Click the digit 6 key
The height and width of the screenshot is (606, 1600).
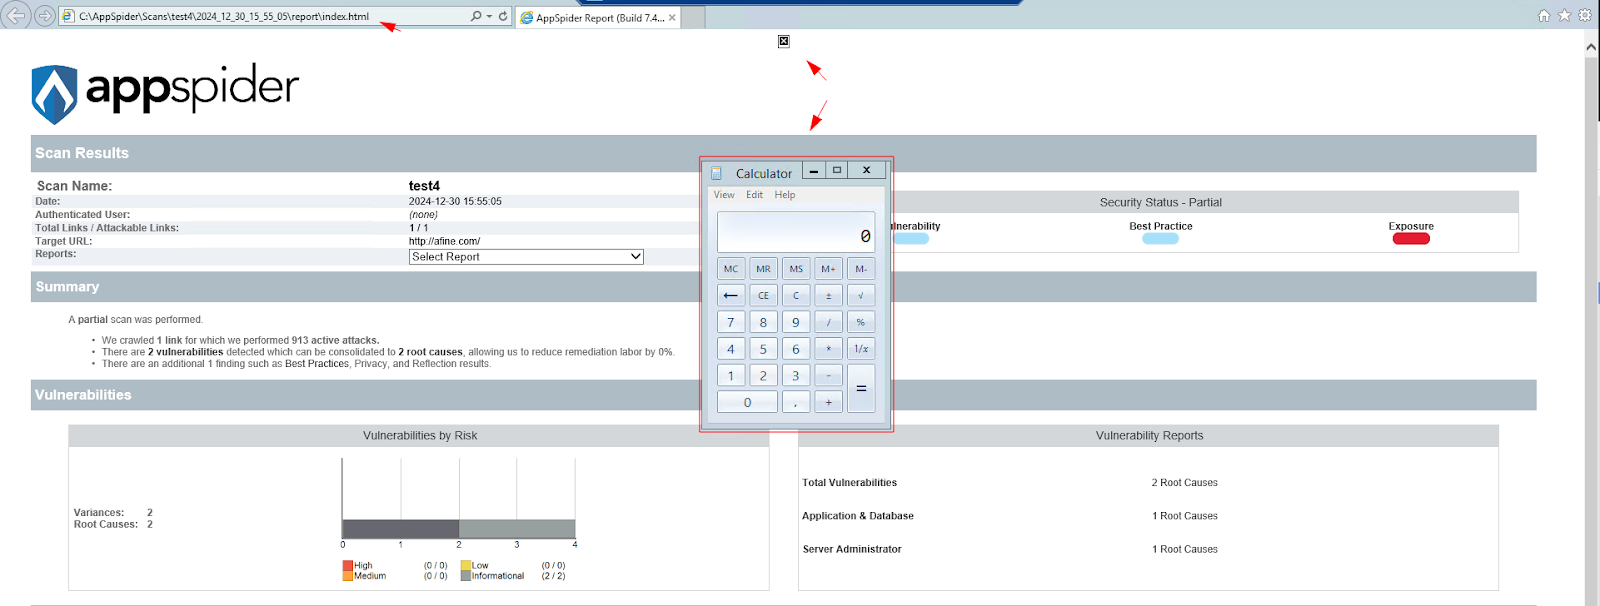(796, 349)
